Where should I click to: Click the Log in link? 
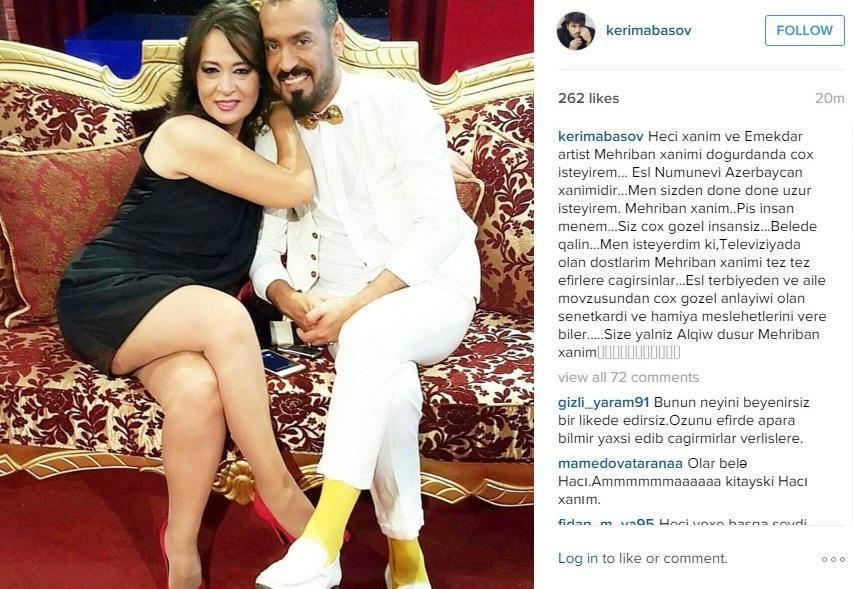[x=578, y=559]
